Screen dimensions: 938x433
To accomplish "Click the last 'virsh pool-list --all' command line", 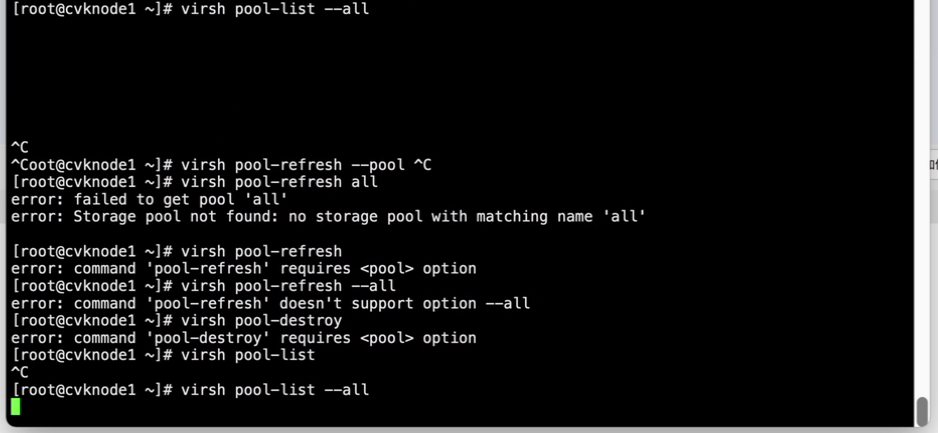I will tap(275, 389).
